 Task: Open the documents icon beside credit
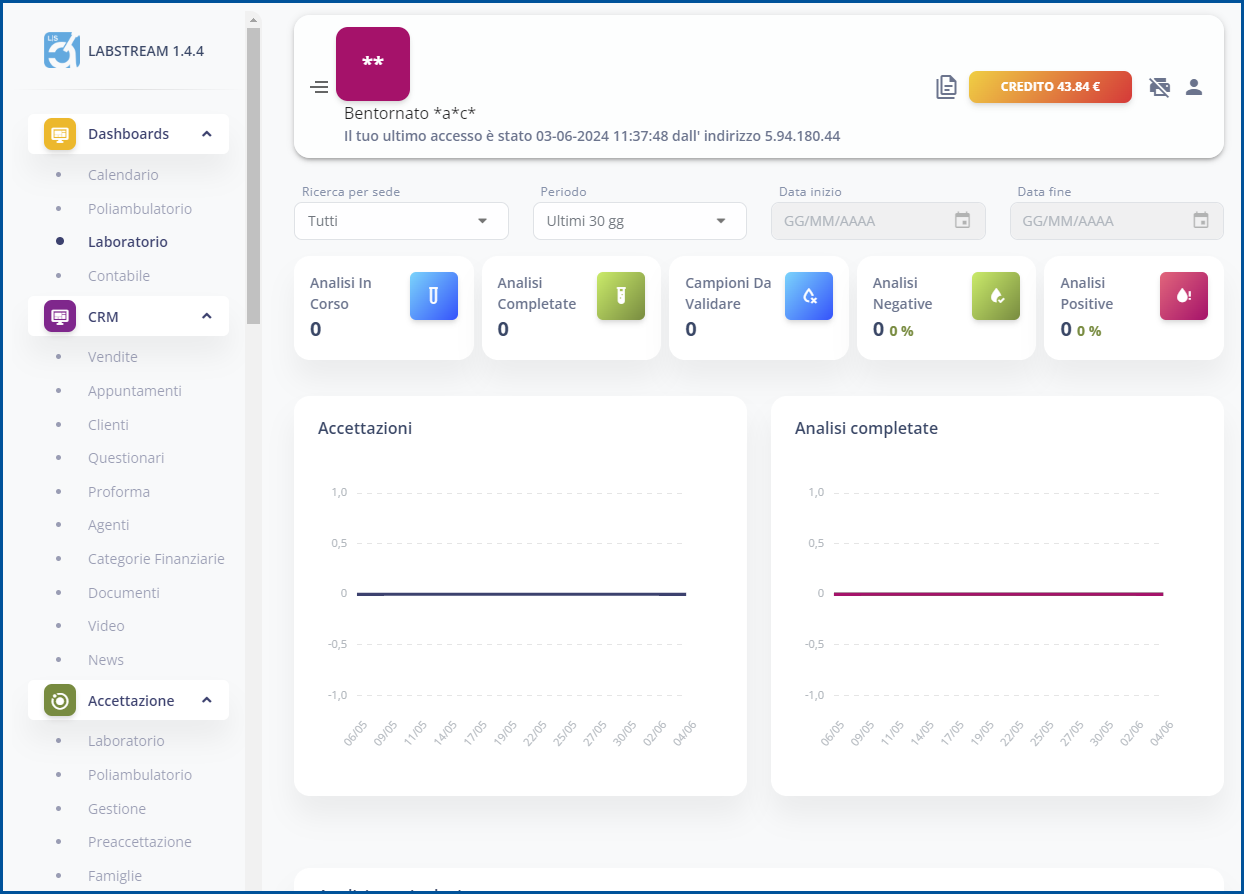point(946,87)
